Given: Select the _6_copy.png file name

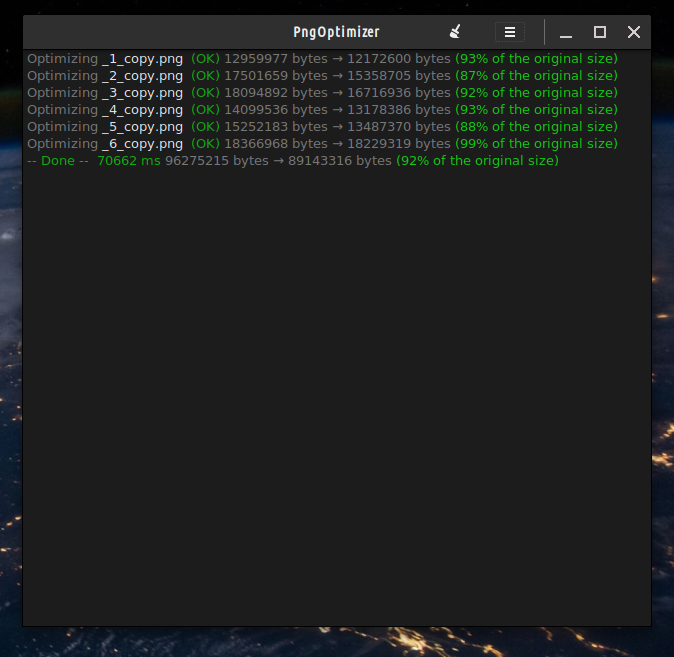Looking at the screenshot, I should [x=142, y=144].
